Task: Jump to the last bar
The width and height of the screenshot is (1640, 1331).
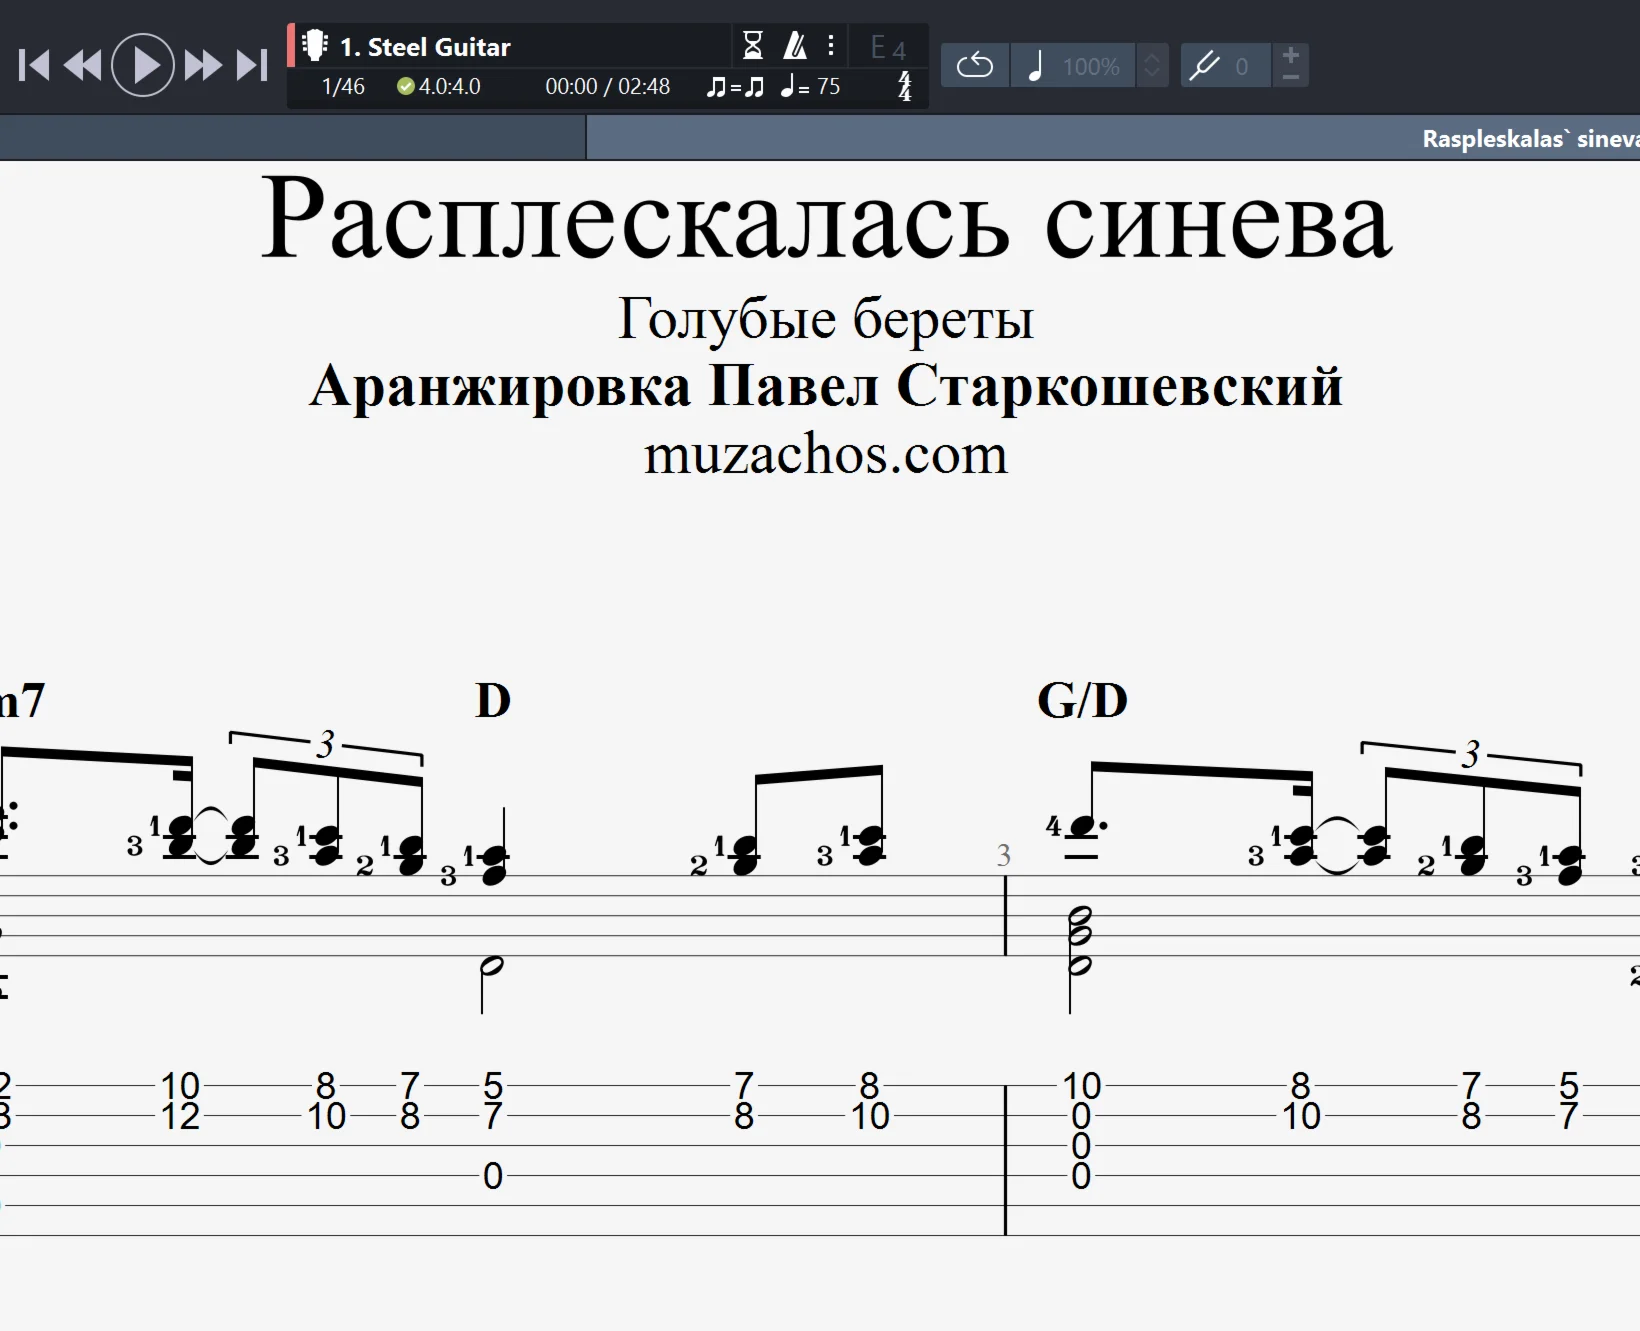Action: pos(252,66)
